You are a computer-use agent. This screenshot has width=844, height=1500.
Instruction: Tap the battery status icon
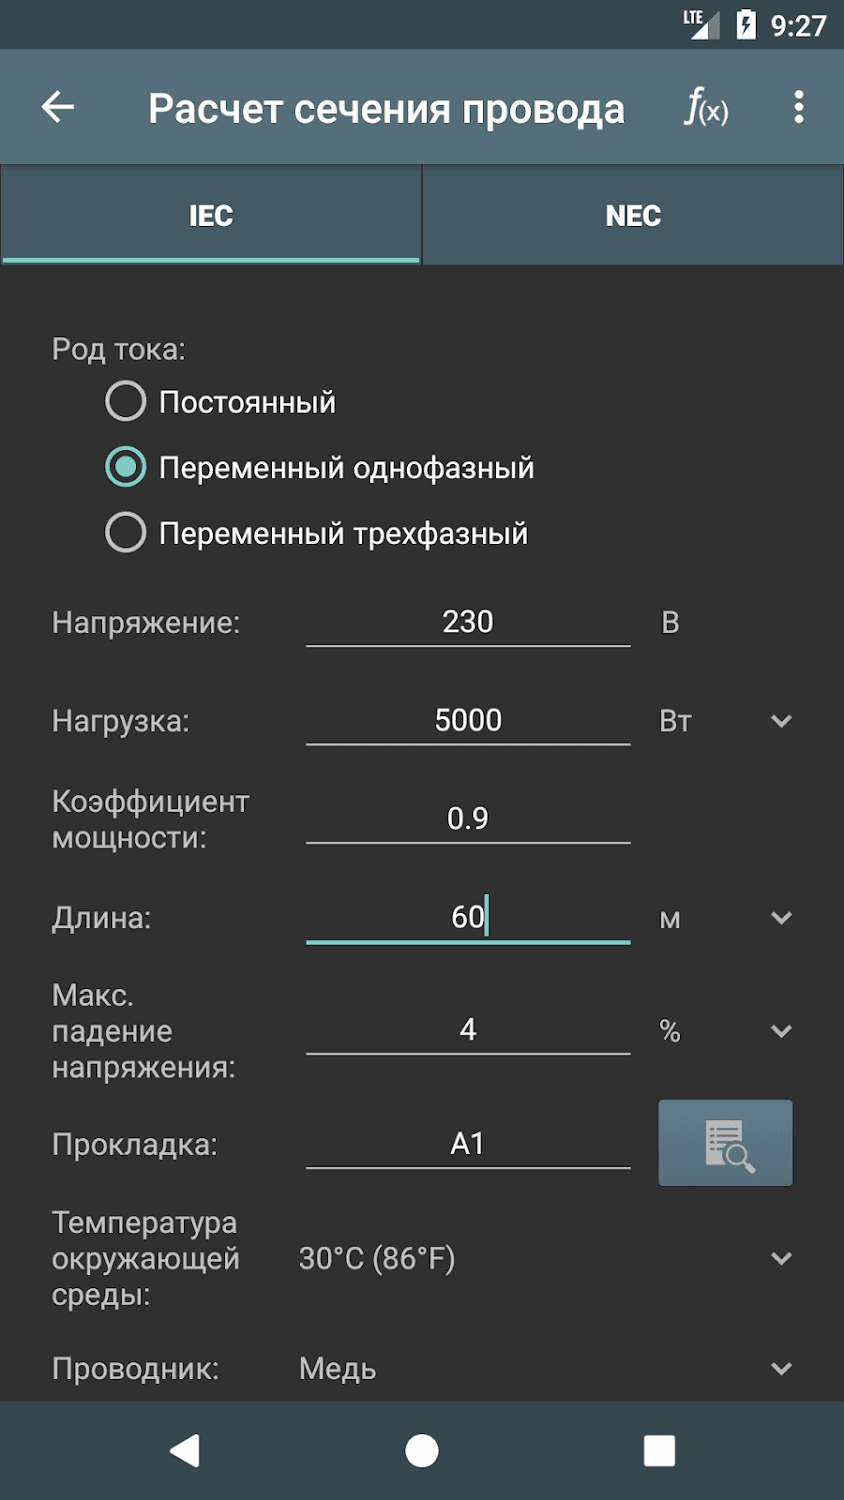[x=746, y=24]
